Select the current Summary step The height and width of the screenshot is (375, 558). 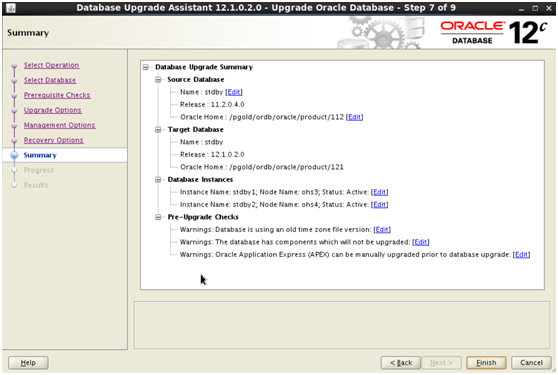pyautogui.click(x=40, y=155)
